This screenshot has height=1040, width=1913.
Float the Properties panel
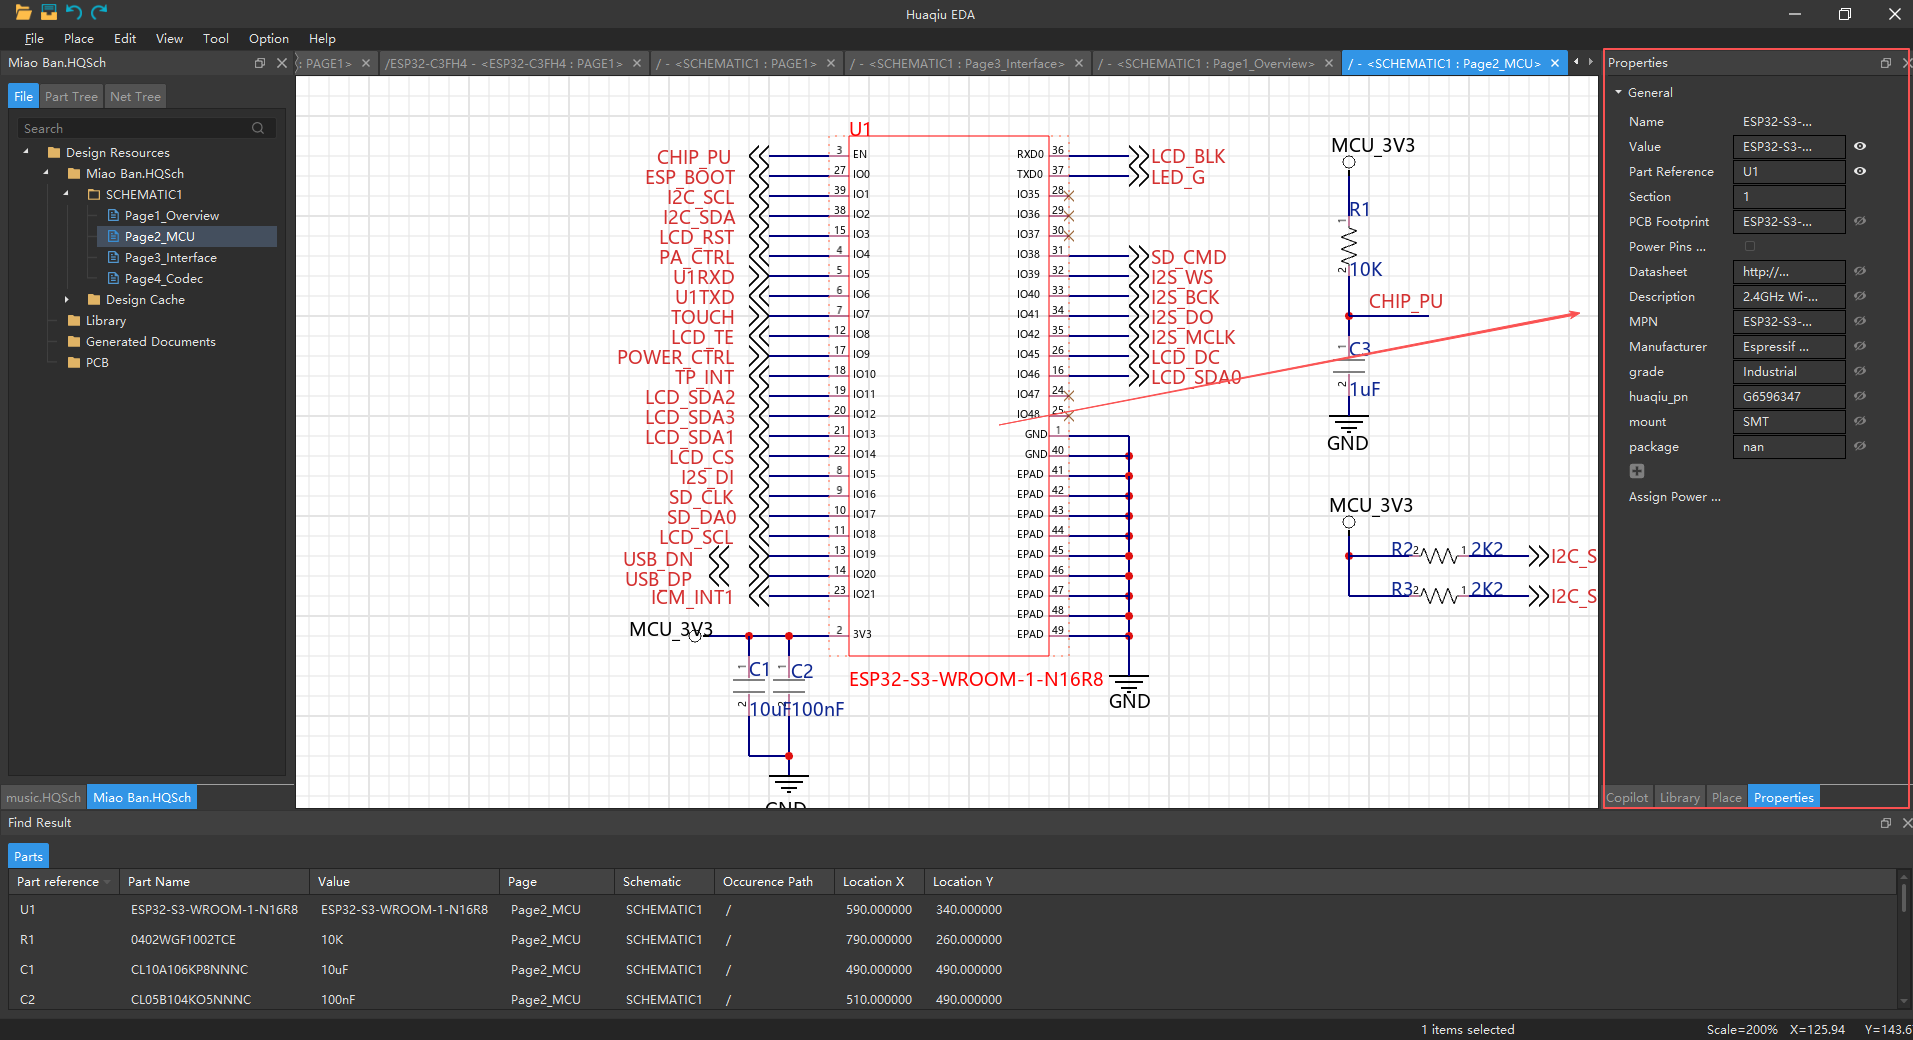click(x=1886, y=63)
